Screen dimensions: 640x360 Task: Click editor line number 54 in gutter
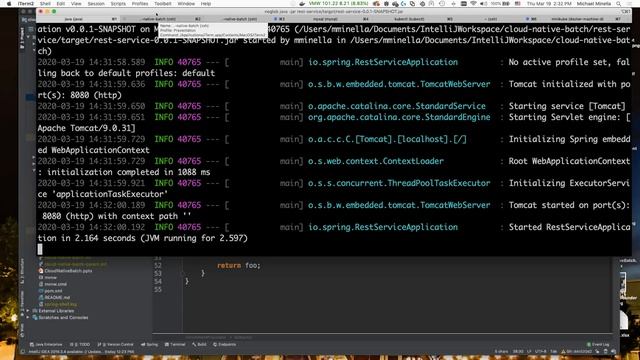point(158,281)
